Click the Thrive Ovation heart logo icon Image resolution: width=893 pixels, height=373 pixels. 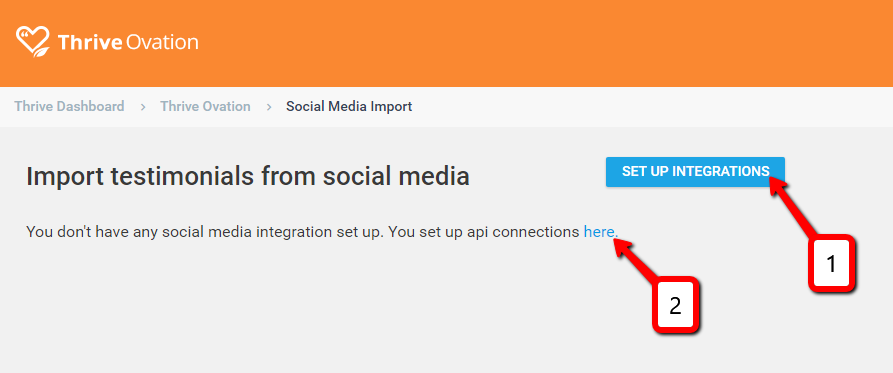33,42
